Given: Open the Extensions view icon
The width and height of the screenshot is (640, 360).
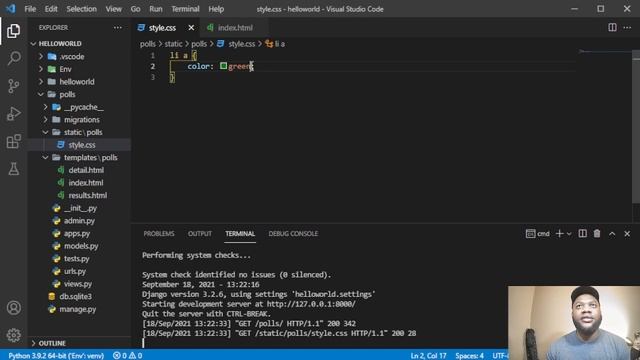Looking at the screenshot, I should (x=13, y=142).
